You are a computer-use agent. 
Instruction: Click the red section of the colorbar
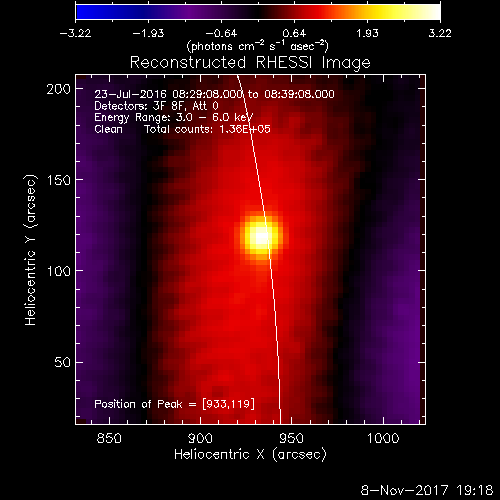pos(313,12)
